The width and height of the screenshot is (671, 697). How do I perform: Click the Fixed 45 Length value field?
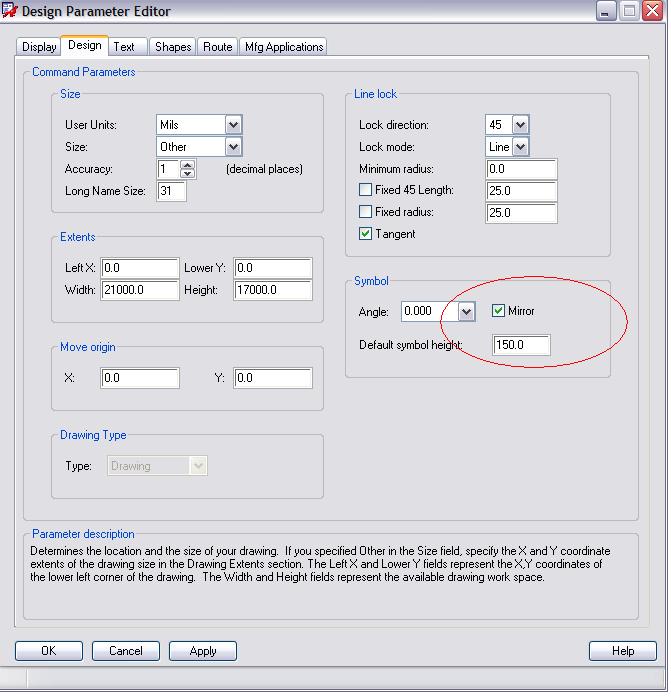click(x=521, y=191)
